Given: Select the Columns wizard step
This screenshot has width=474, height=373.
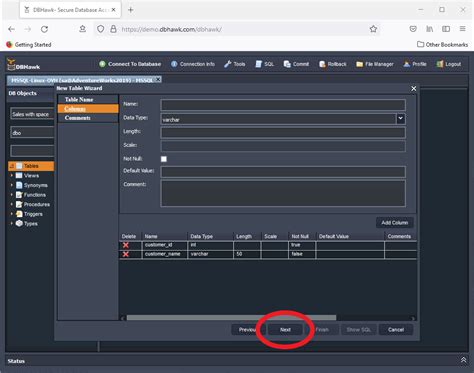Looking at the screenshot, I should (88, 109).
